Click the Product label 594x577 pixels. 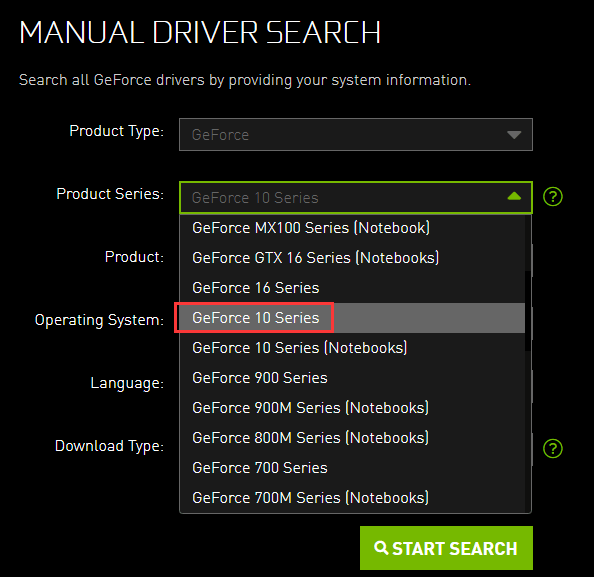134,257
